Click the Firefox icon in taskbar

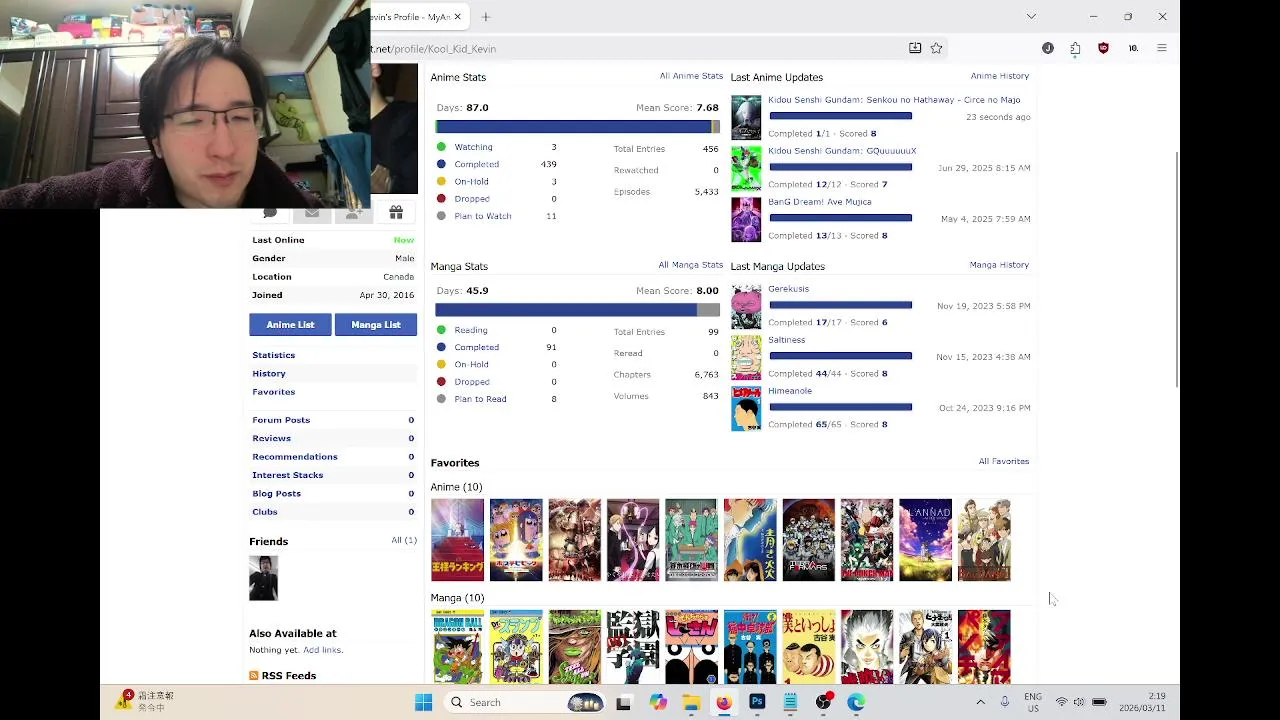tap(723, 702)
